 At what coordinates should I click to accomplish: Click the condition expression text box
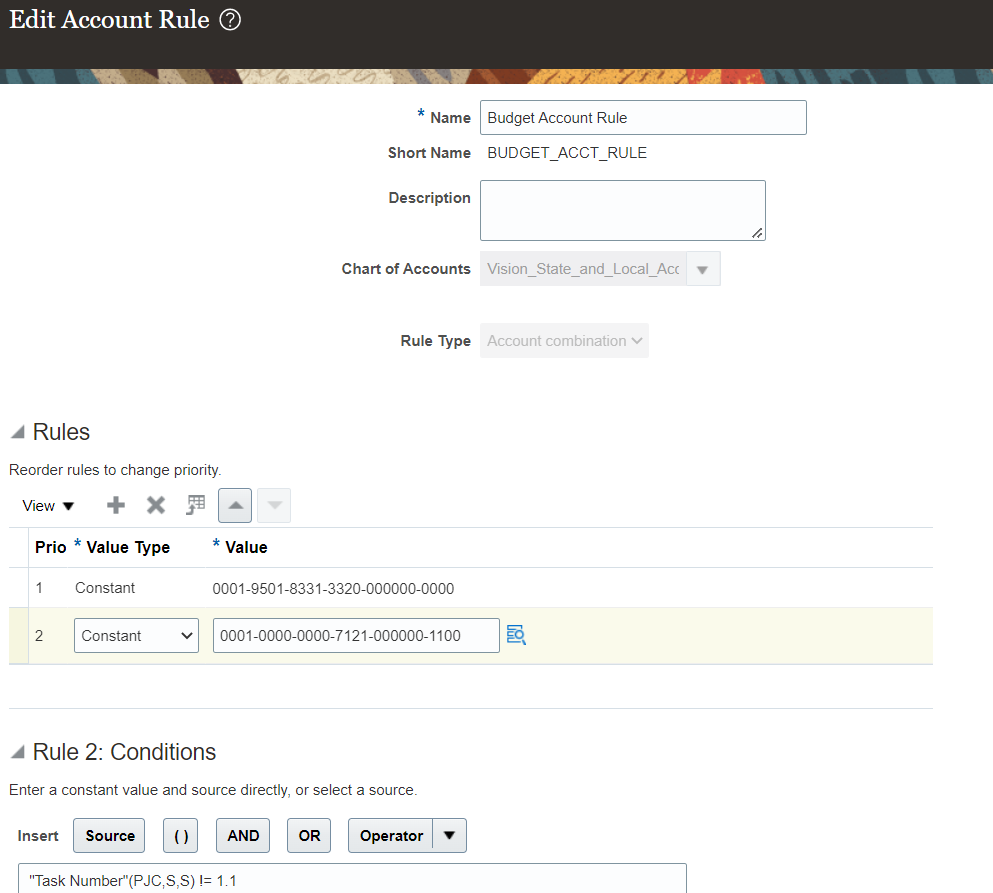click(x=352, y=879)
